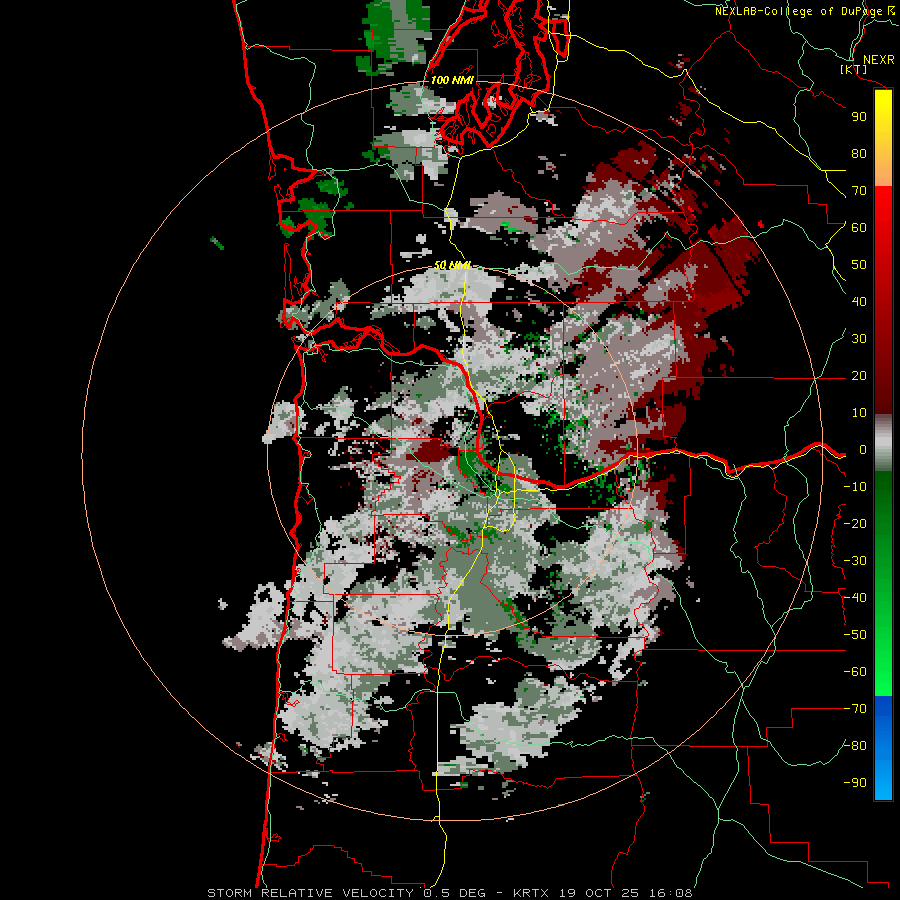Viewport: 900px width, 900px height.
Task: Click the -70 scale value
Action: click(x=855, y=709)
